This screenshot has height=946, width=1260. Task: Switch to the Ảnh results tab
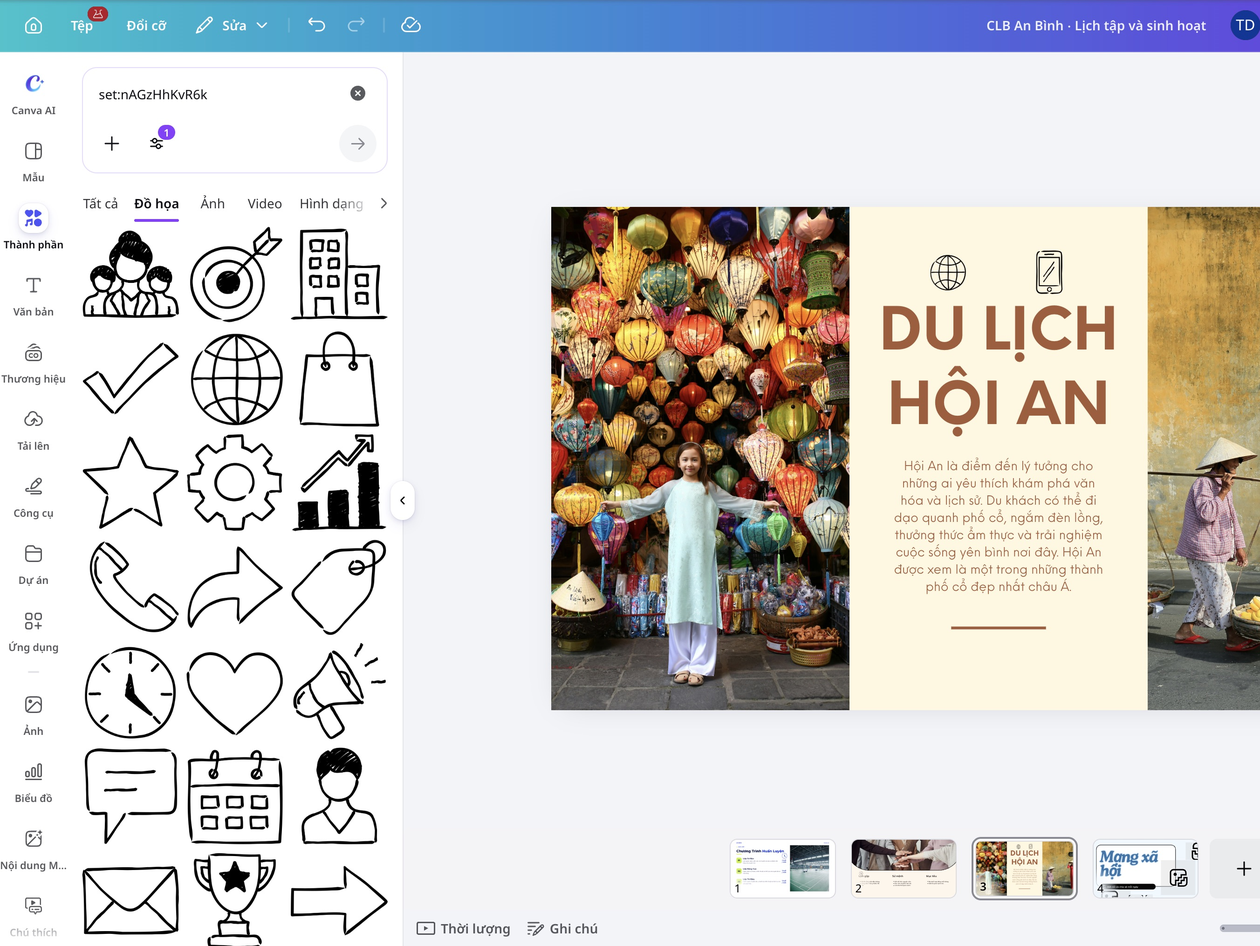pos(212,204)
